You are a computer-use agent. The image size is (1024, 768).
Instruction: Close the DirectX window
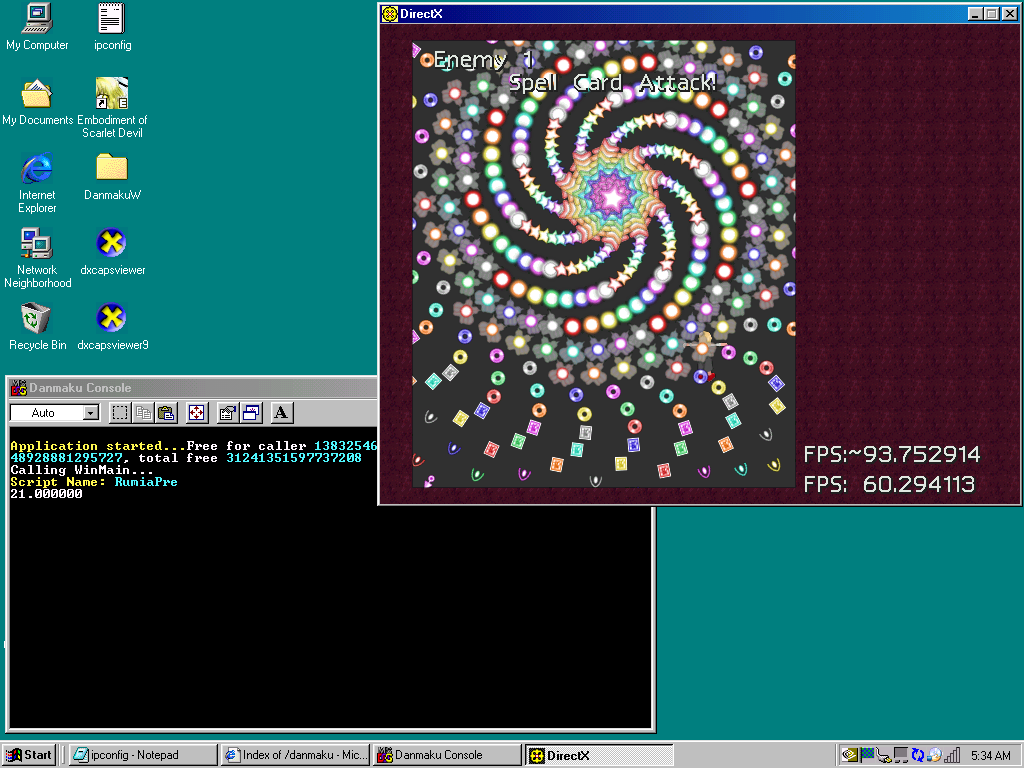point(1010,14)
